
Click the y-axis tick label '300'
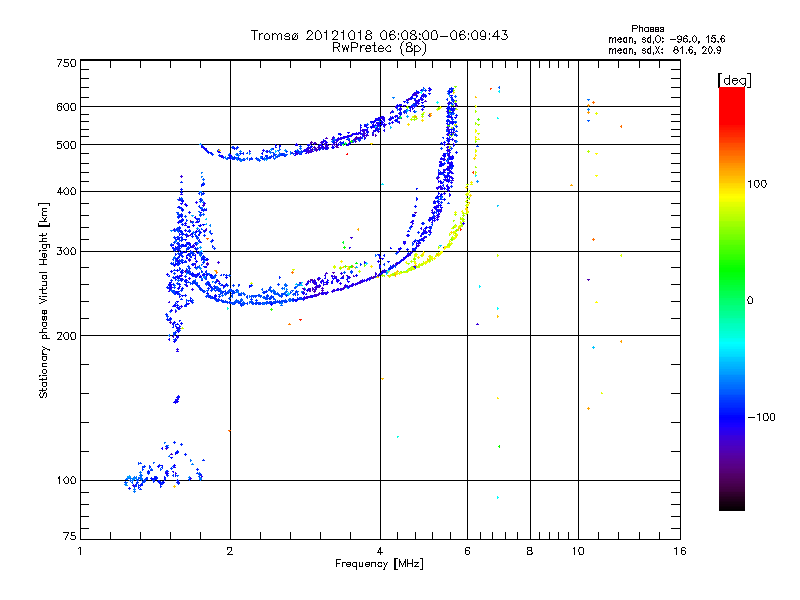66,252
